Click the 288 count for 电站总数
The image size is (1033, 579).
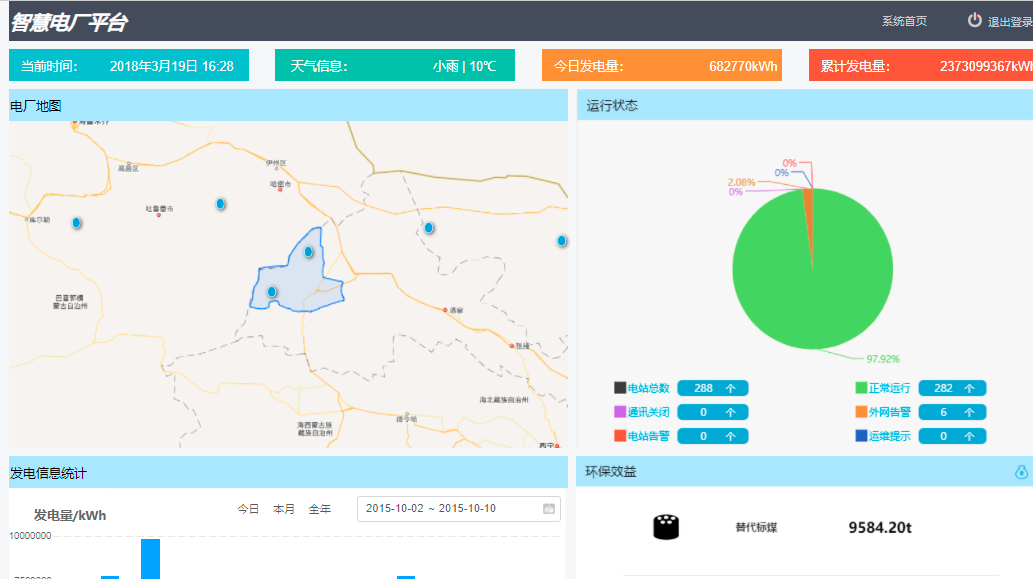click(x=703, y=389)
